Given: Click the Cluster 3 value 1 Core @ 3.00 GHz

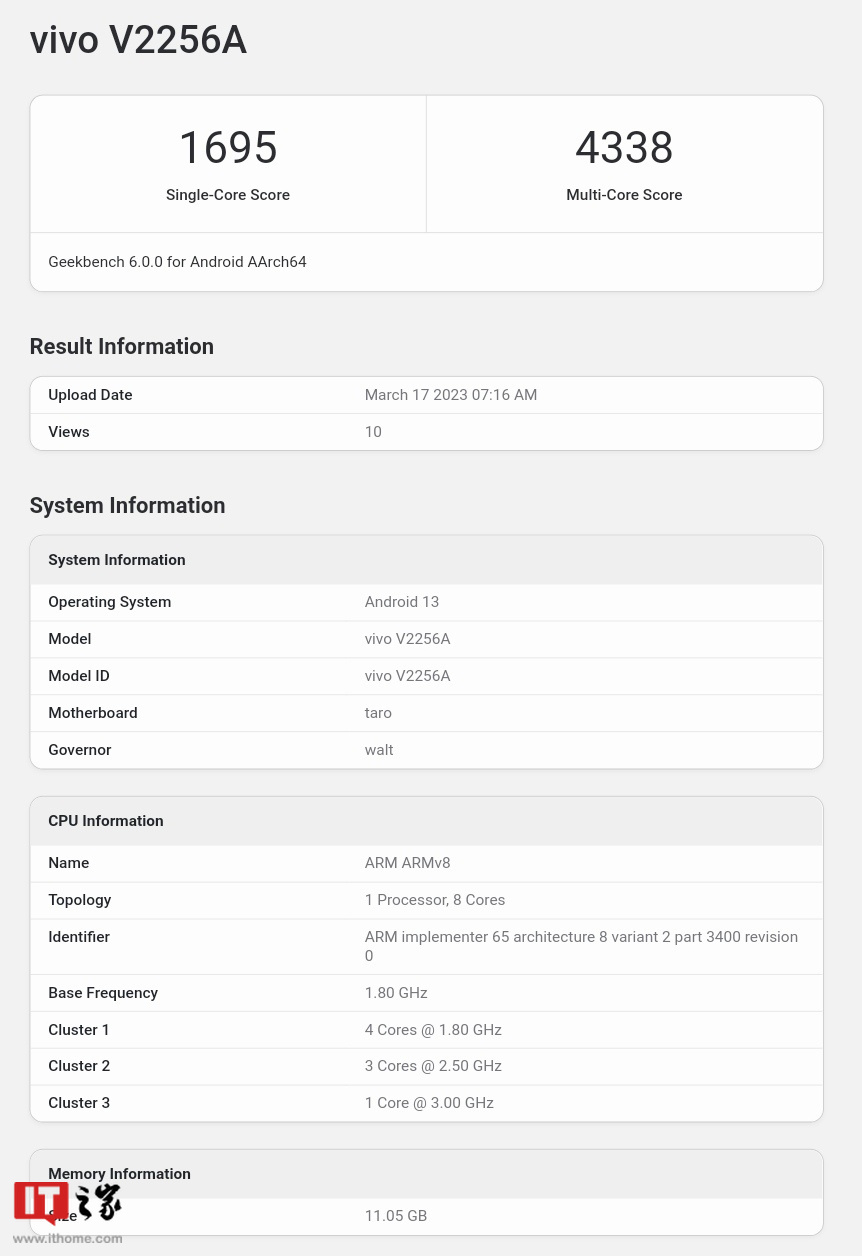Looking at the screenshot, I should [x=429, y=1103].
